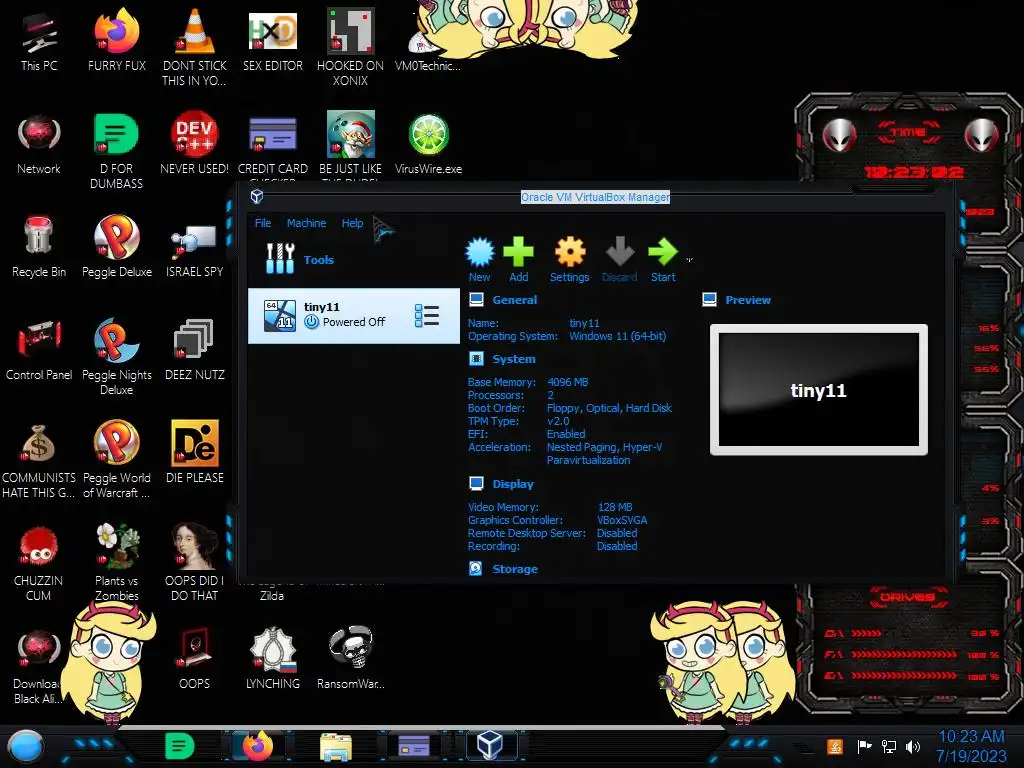Open Settings gear in VirtualBox toolbar
Image resolution: width=1024 pixels, height=768 pixels.
click(x=569, y=259)
